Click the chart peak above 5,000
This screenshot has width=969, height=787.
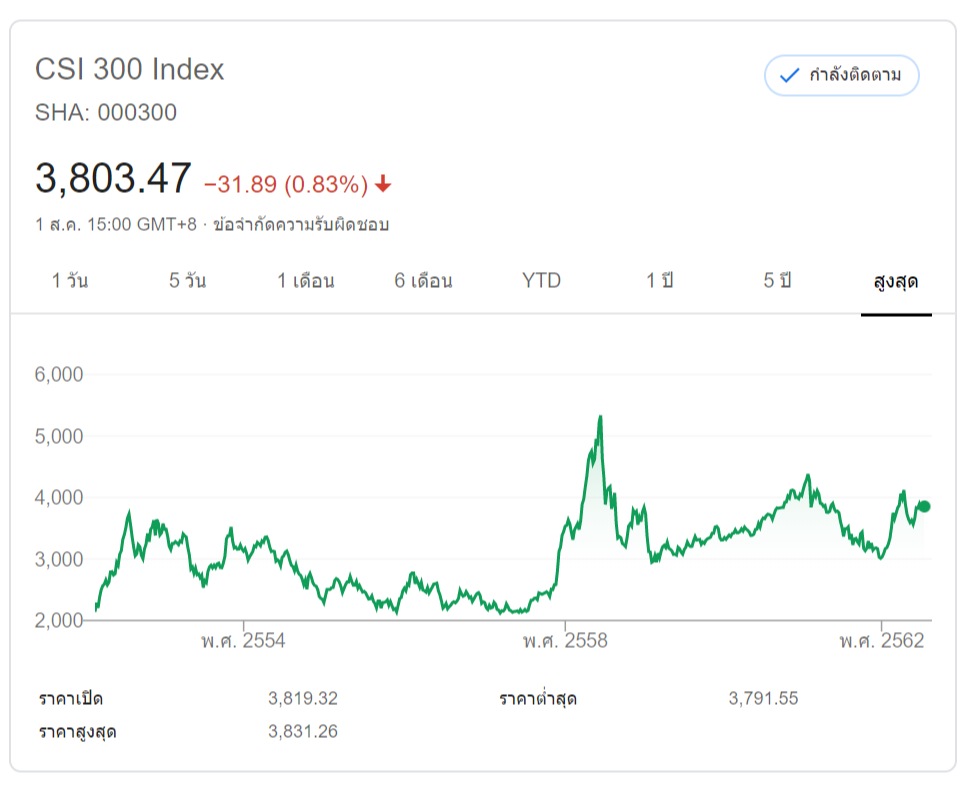coord(600,417)
